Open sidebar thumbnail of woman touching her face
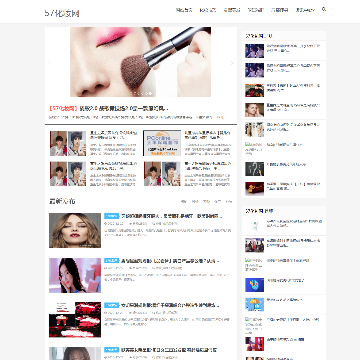Viewport: 360px width, 360px height. [x=255, y=110]
